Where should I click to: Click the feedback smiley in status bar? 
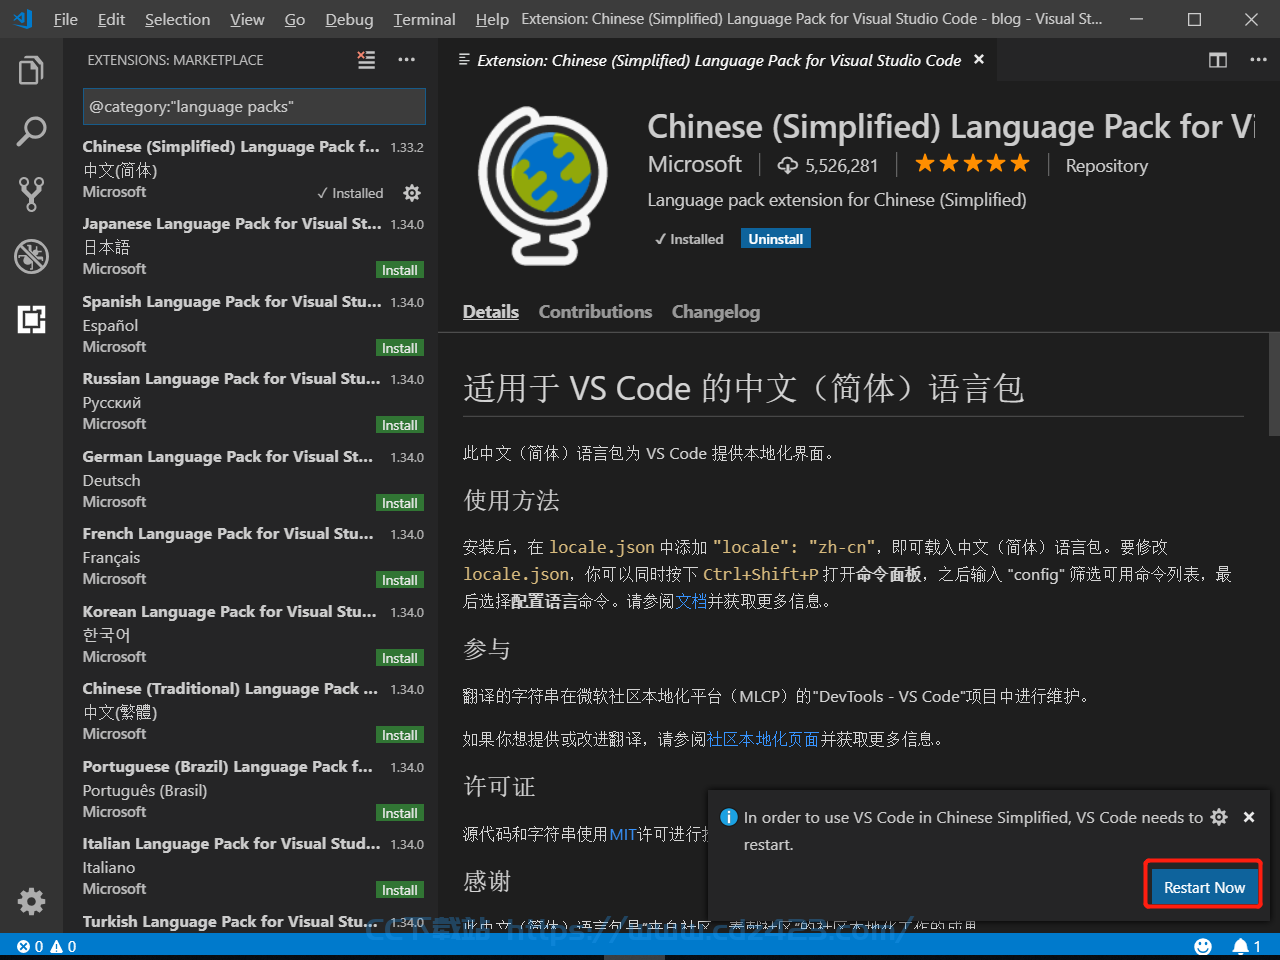point(1203,946)
